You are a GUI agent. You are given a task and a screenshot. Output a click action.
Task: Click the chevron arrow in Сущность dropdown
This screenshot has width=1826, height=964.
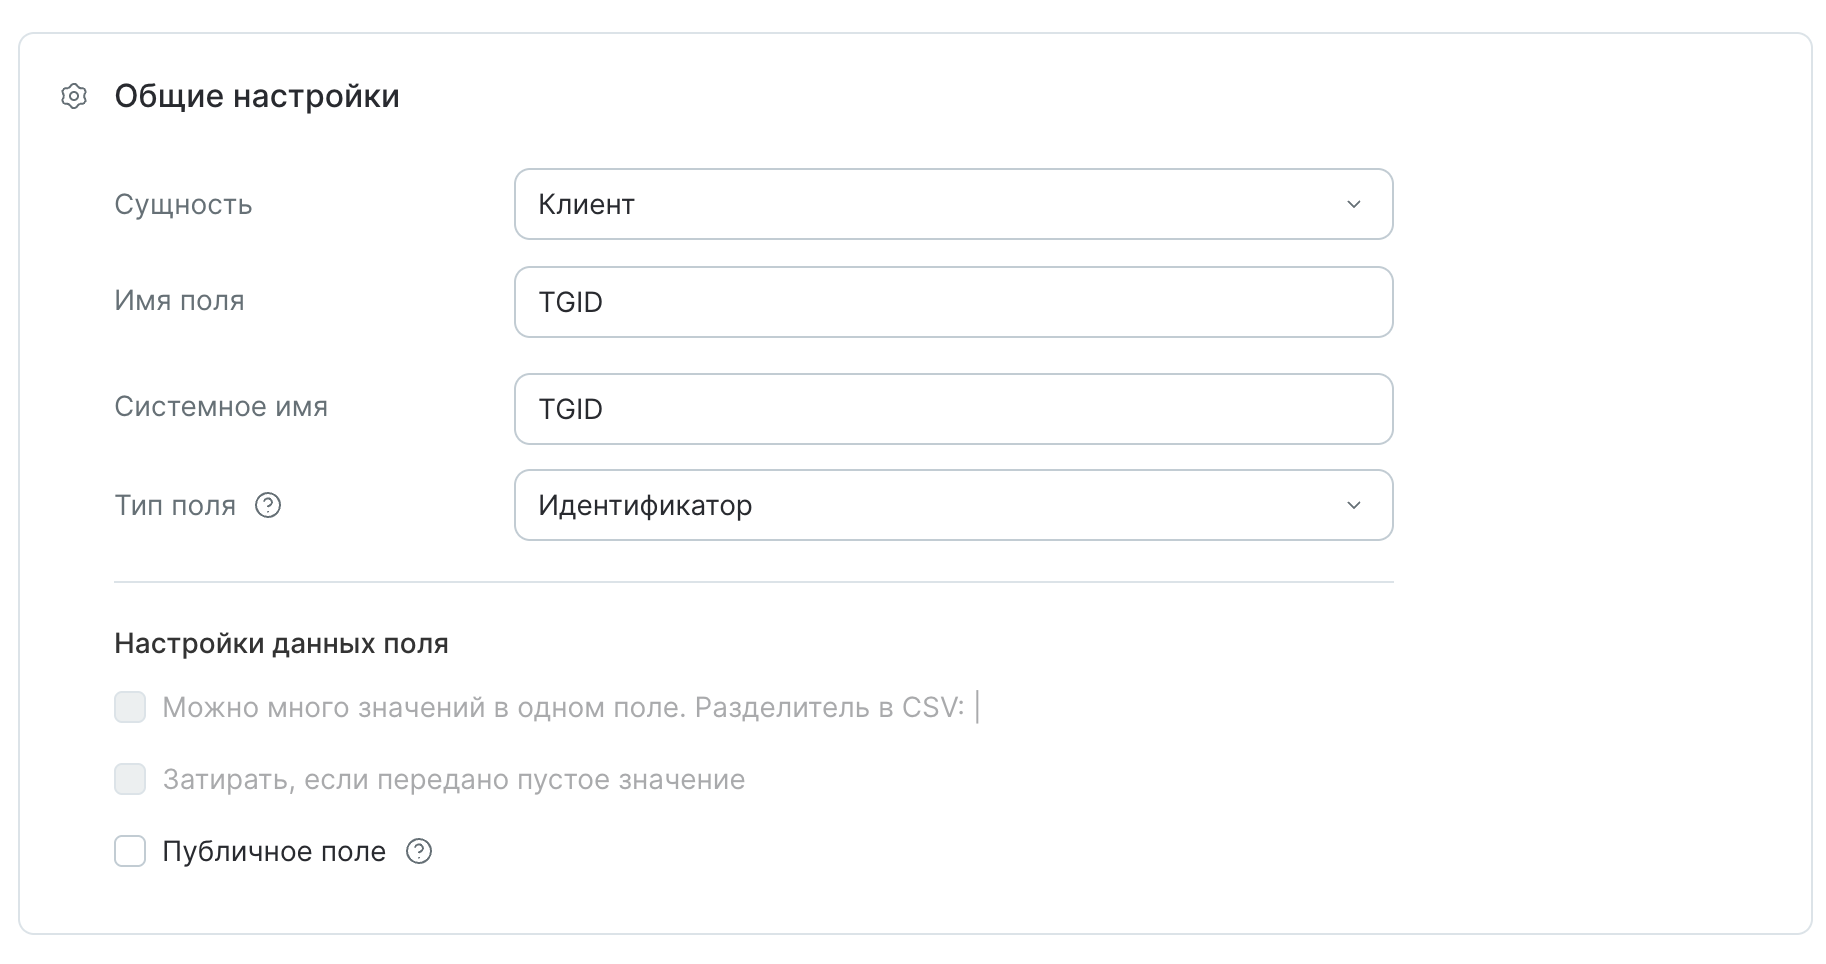pos(1353,205)
